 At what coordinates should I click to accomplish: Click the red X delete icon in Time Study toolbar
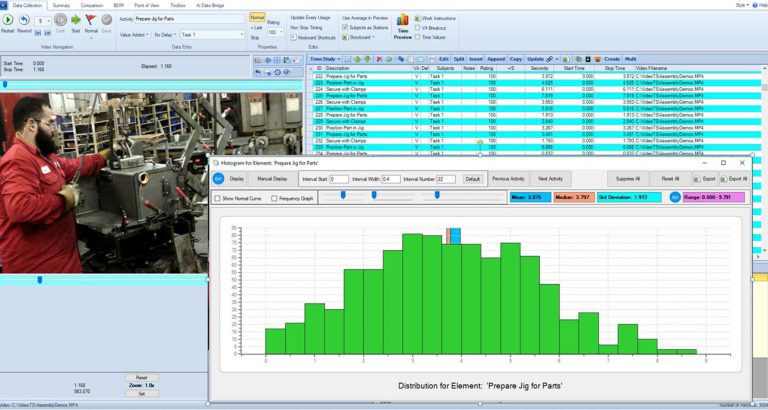point(379,59)
